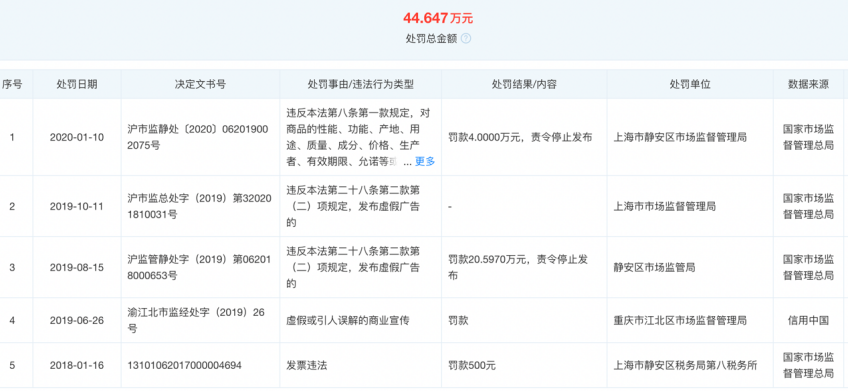Click the 数据来源 column header

(809, 84)
